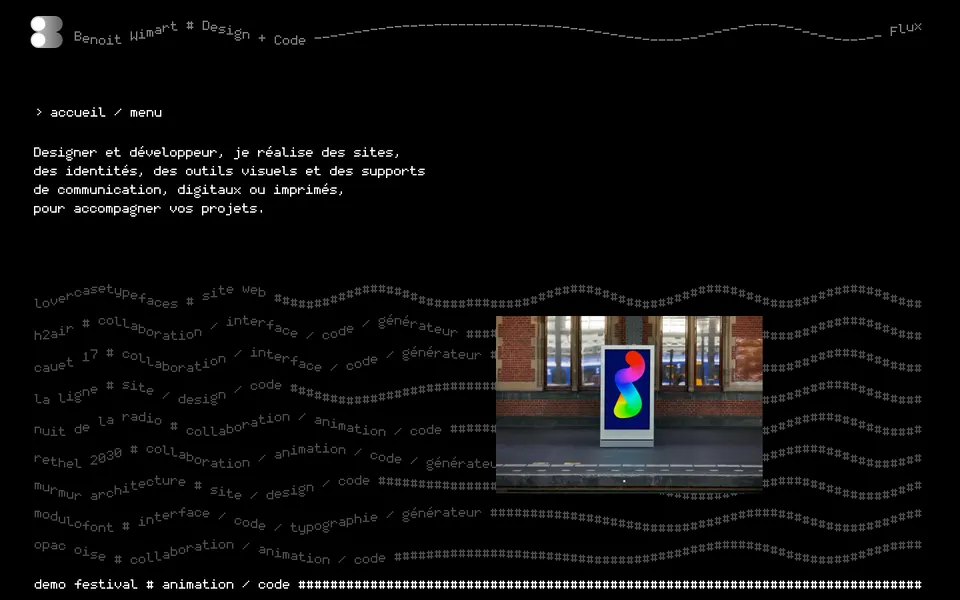Open the h2air collaboration project
This screenshot has height=600, width=960.
[x=246, y=328]
